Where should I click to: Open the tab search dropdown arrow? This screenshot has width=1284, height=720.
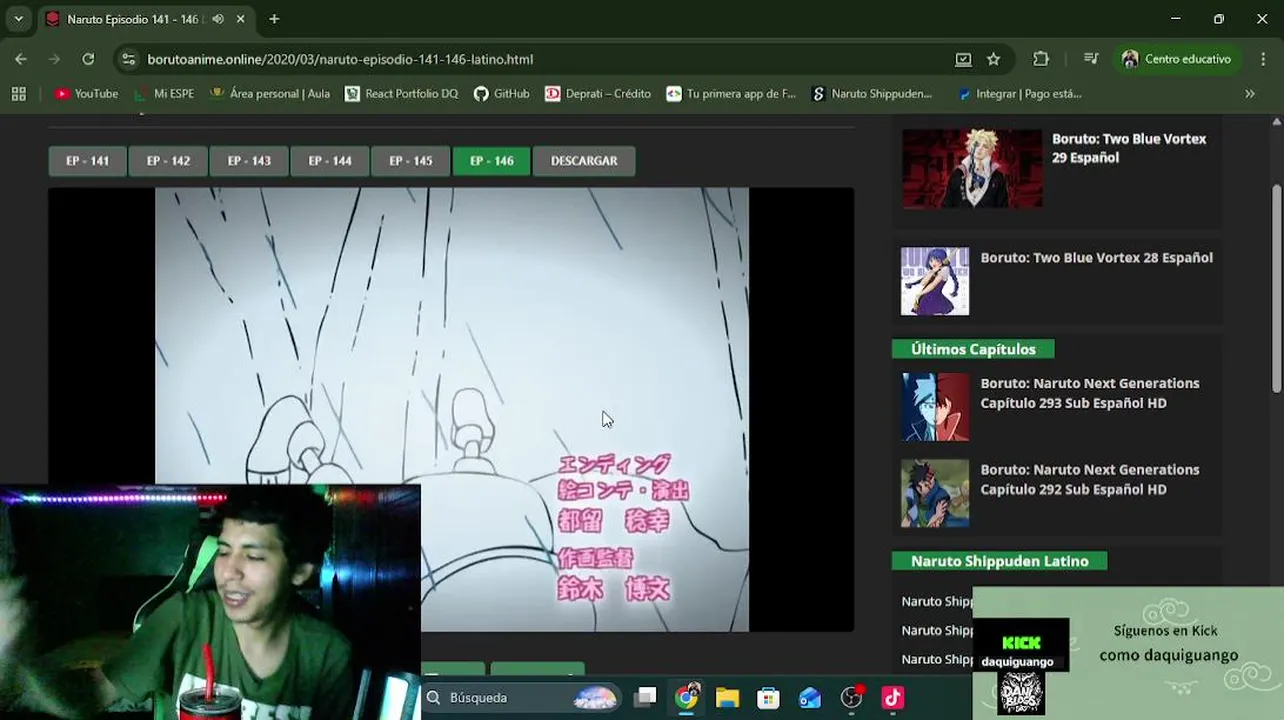[x=18, y=19]
